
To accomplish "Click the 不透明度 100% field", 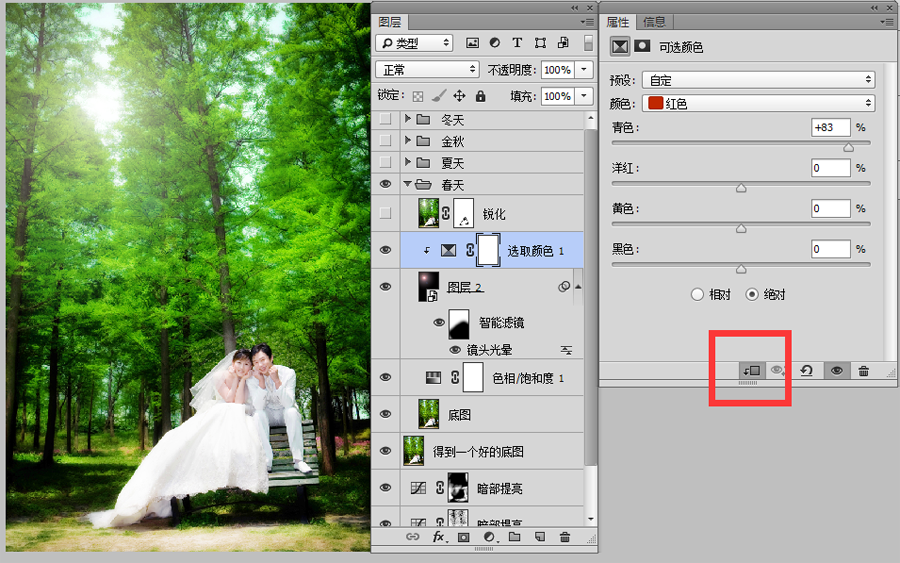I will coord(557,69).
